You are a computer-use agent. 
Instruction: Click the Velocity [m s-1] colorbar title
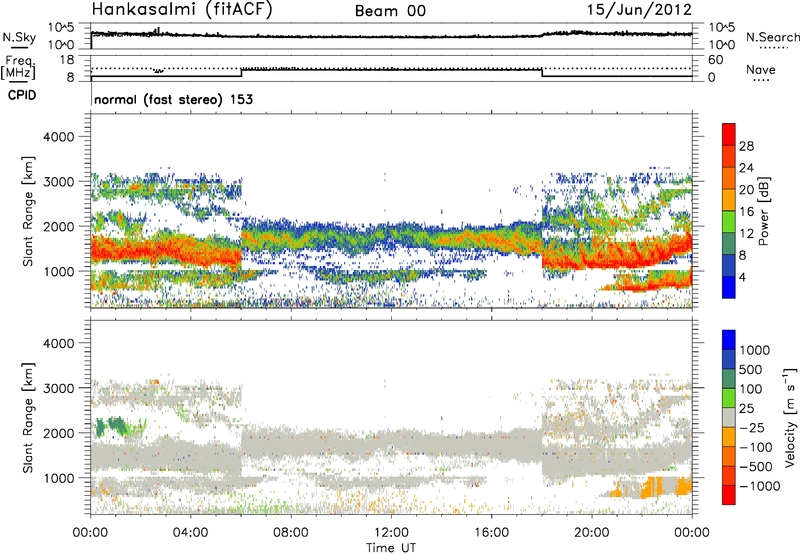[790, 417]
